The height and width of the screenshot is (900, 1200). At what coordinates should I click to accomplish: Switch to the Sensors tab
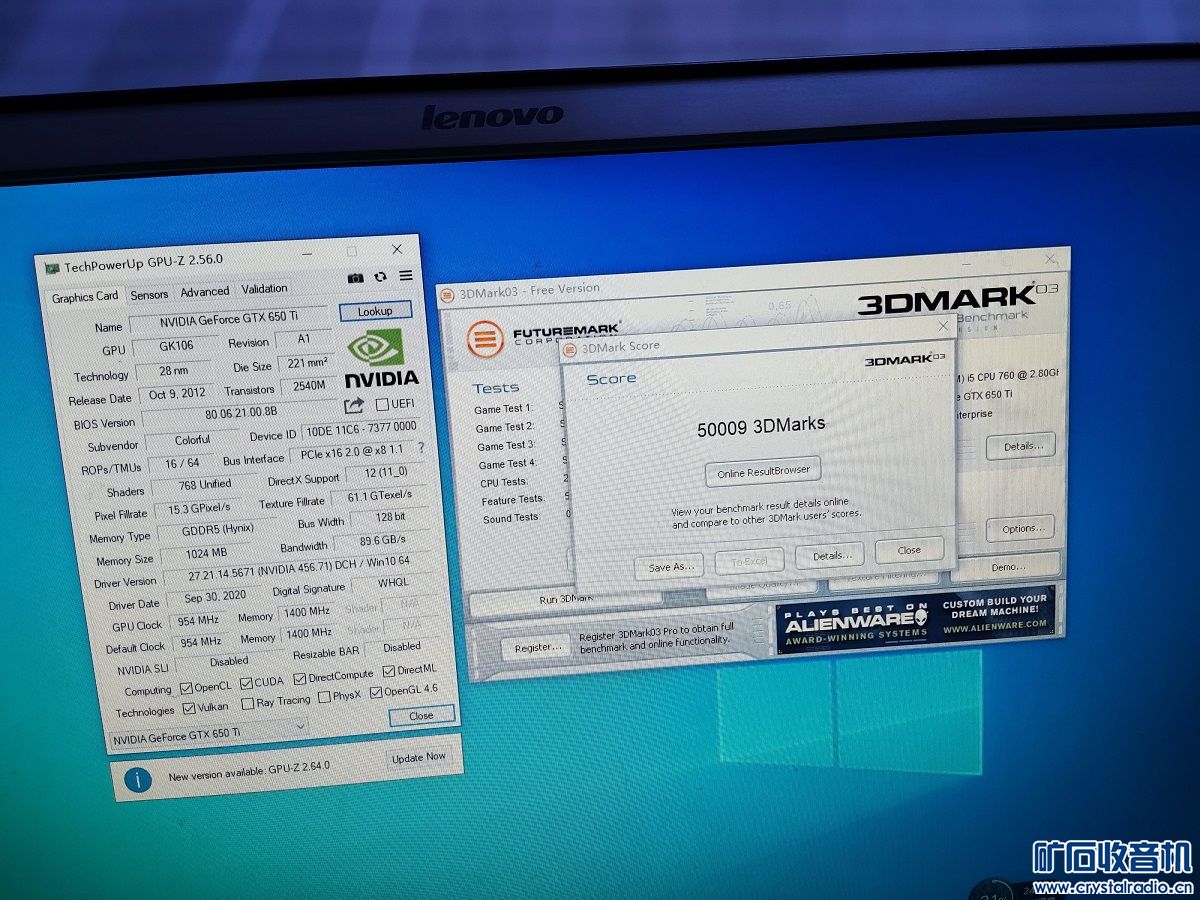149,294
